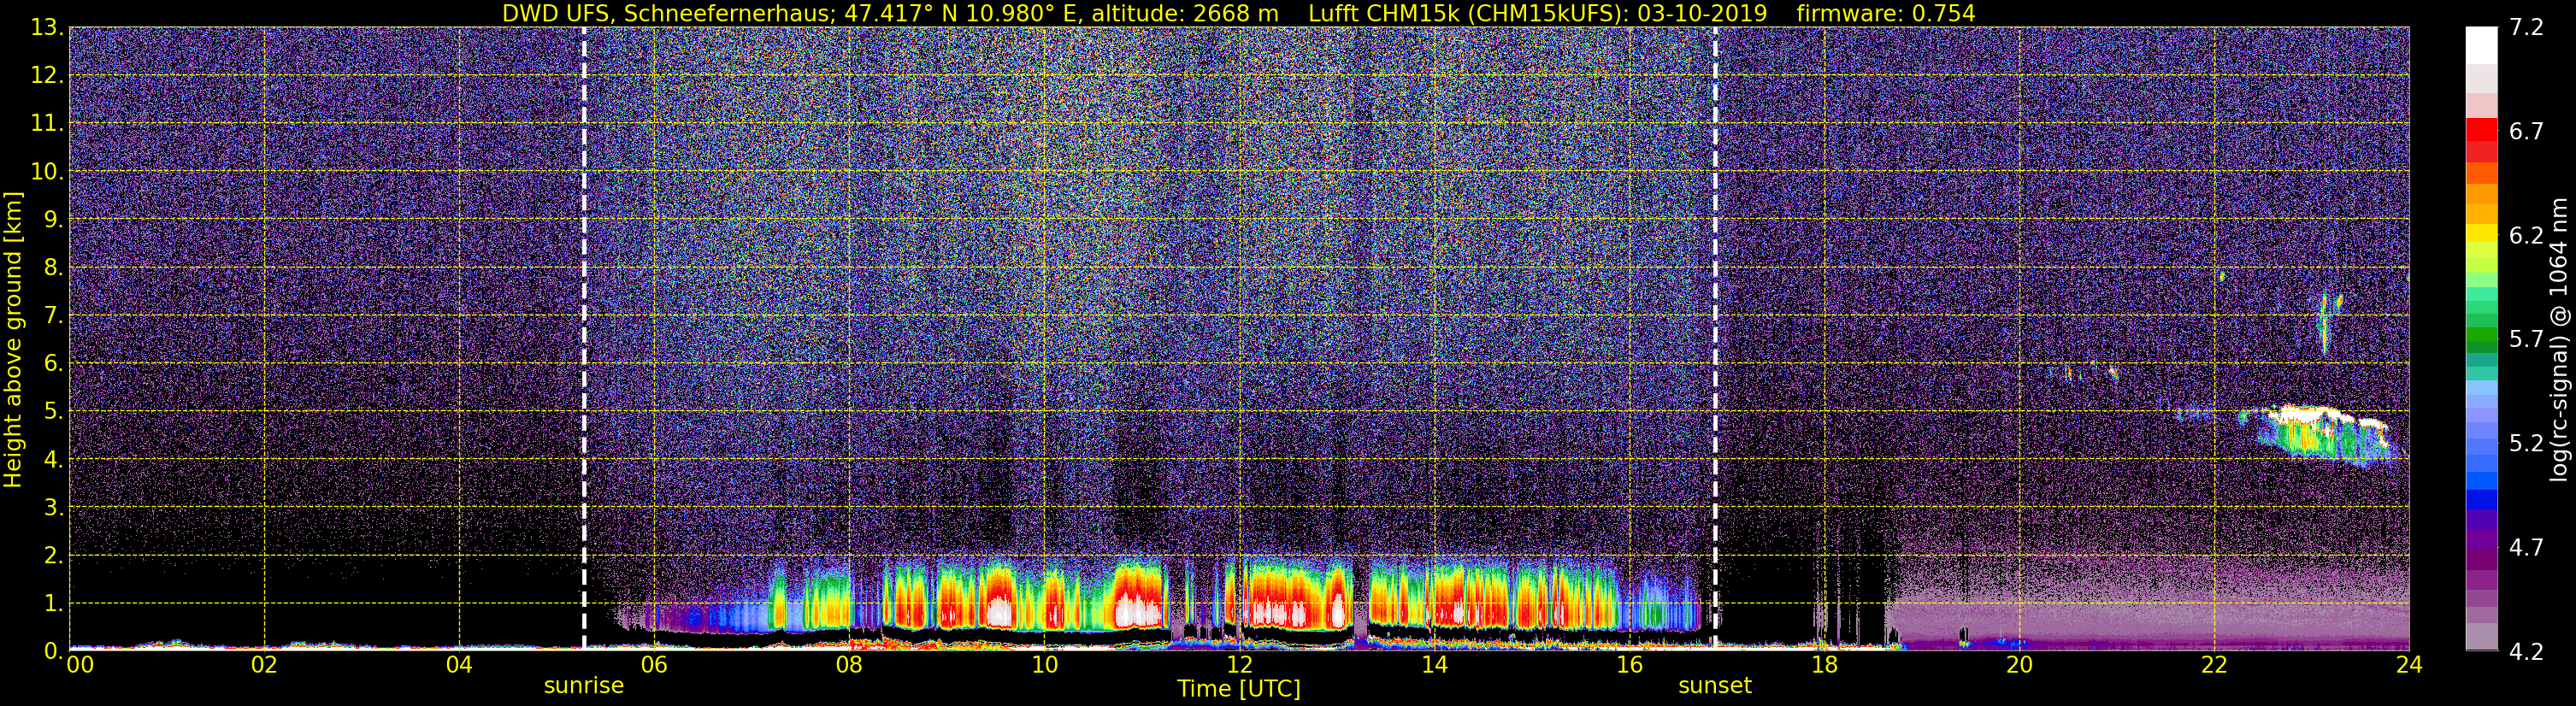The width and height of the screenshot is (2576, 706).
Task: Click the 'sunset' label below the axis
Action: (1715, 685)
